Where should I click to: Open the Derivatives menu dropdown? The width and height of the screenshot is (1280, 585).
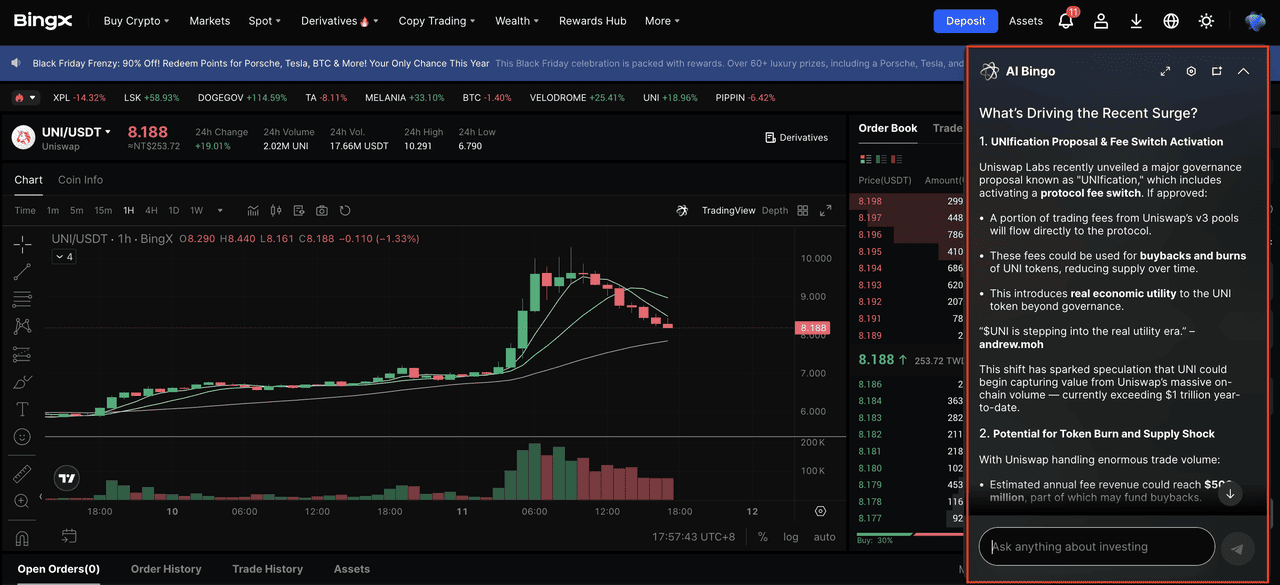(335, 21)
